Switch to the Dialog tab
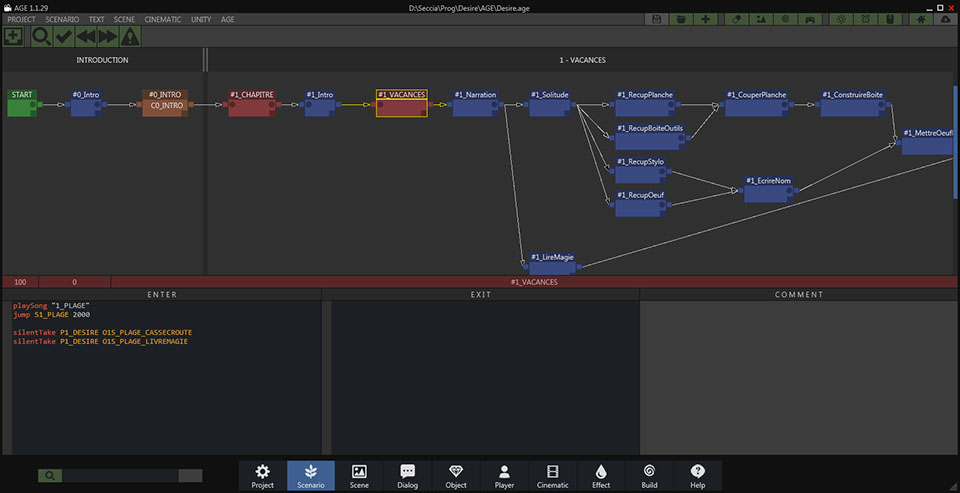960x493 pixels. [x=408, y=476]
